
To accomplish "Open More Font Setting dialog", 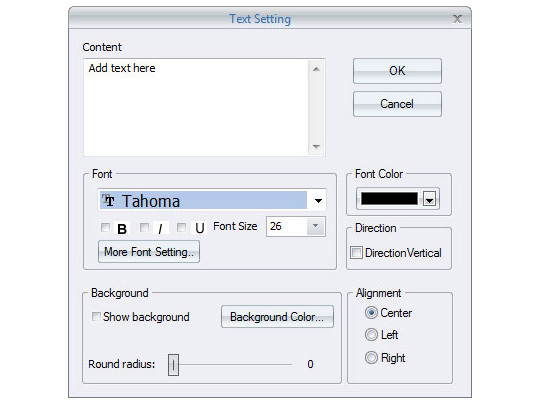I will [x=149, y=252].
